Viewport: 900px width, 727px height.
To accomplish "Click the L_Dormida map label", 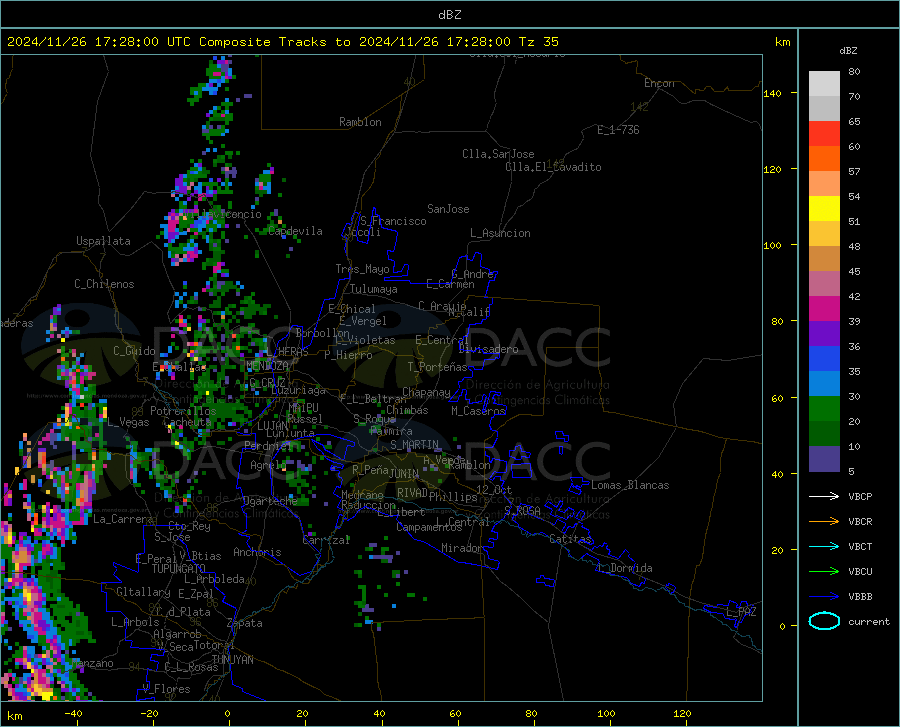I will [x=624, y=568].
